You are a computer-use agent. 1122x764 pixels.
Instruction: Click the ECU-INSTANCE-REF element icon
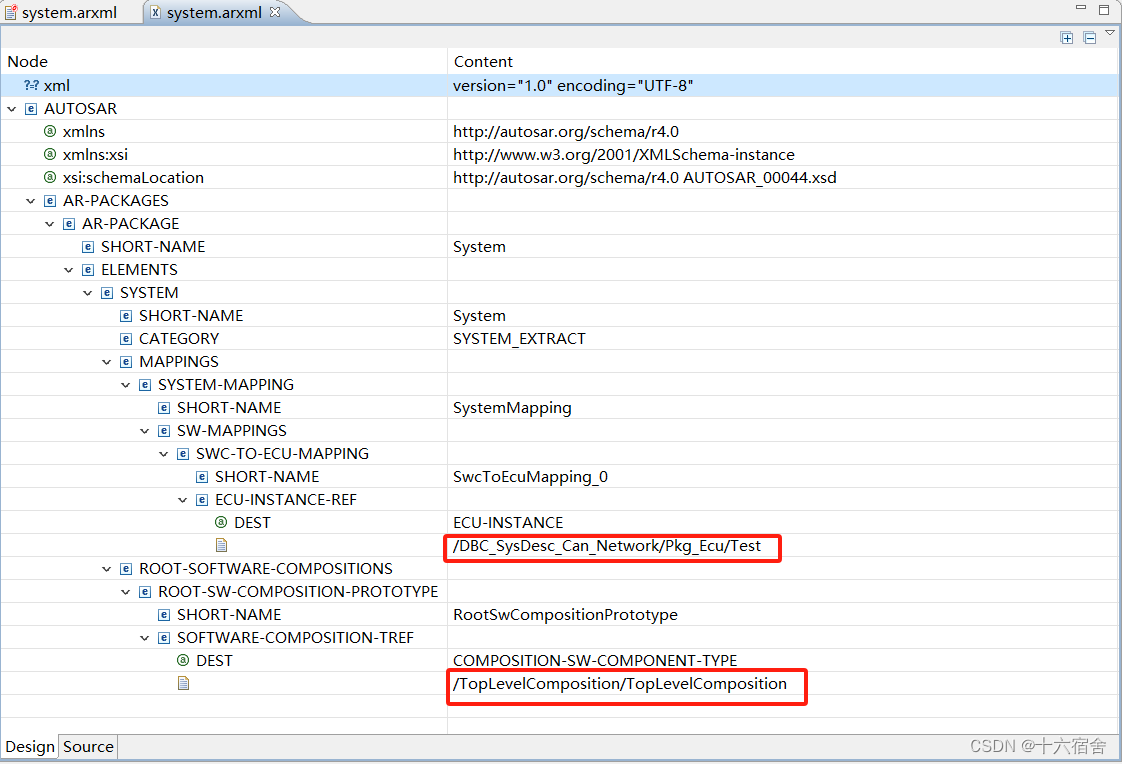click(202, 500)
